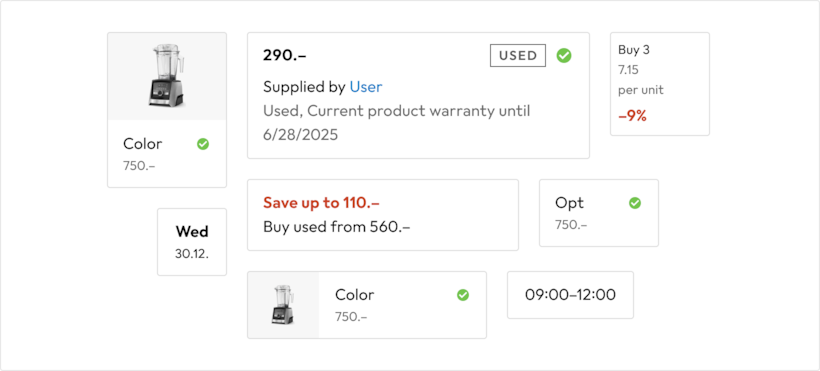Click the Opt option label

570,203
